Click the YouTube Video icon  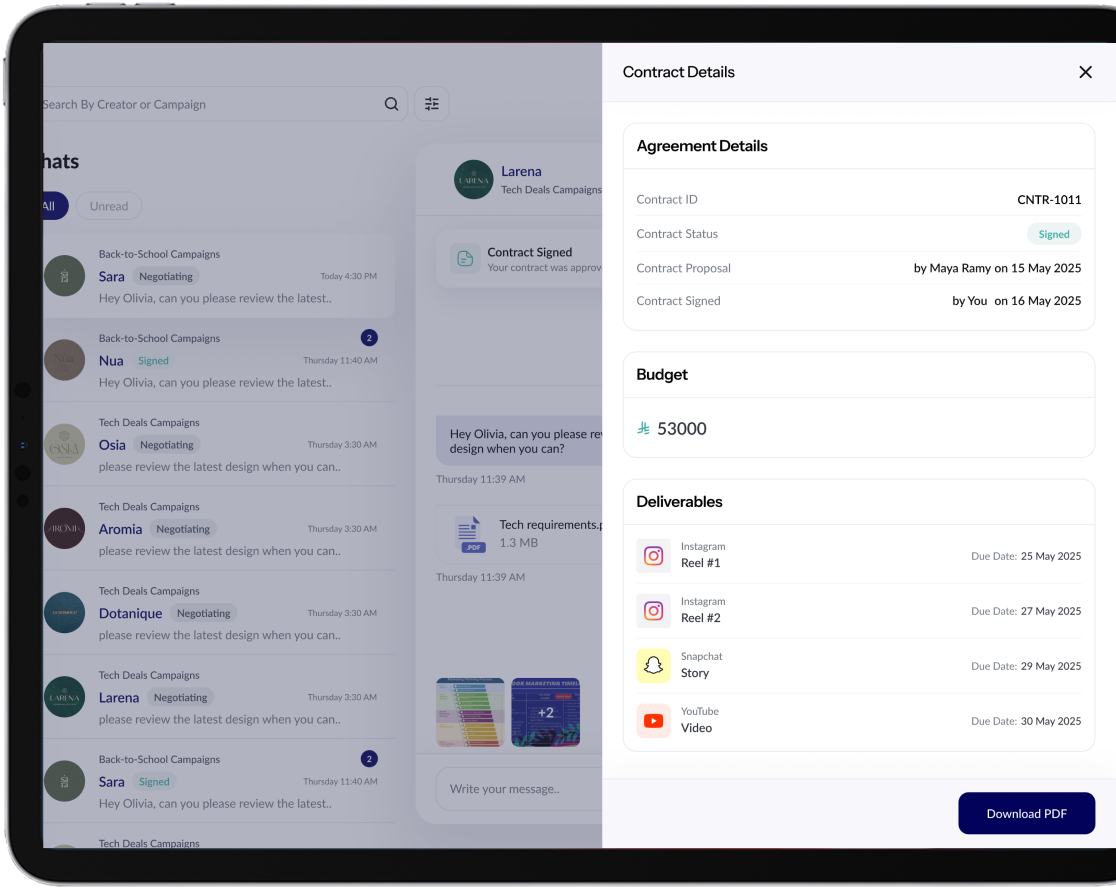(653, 721)
